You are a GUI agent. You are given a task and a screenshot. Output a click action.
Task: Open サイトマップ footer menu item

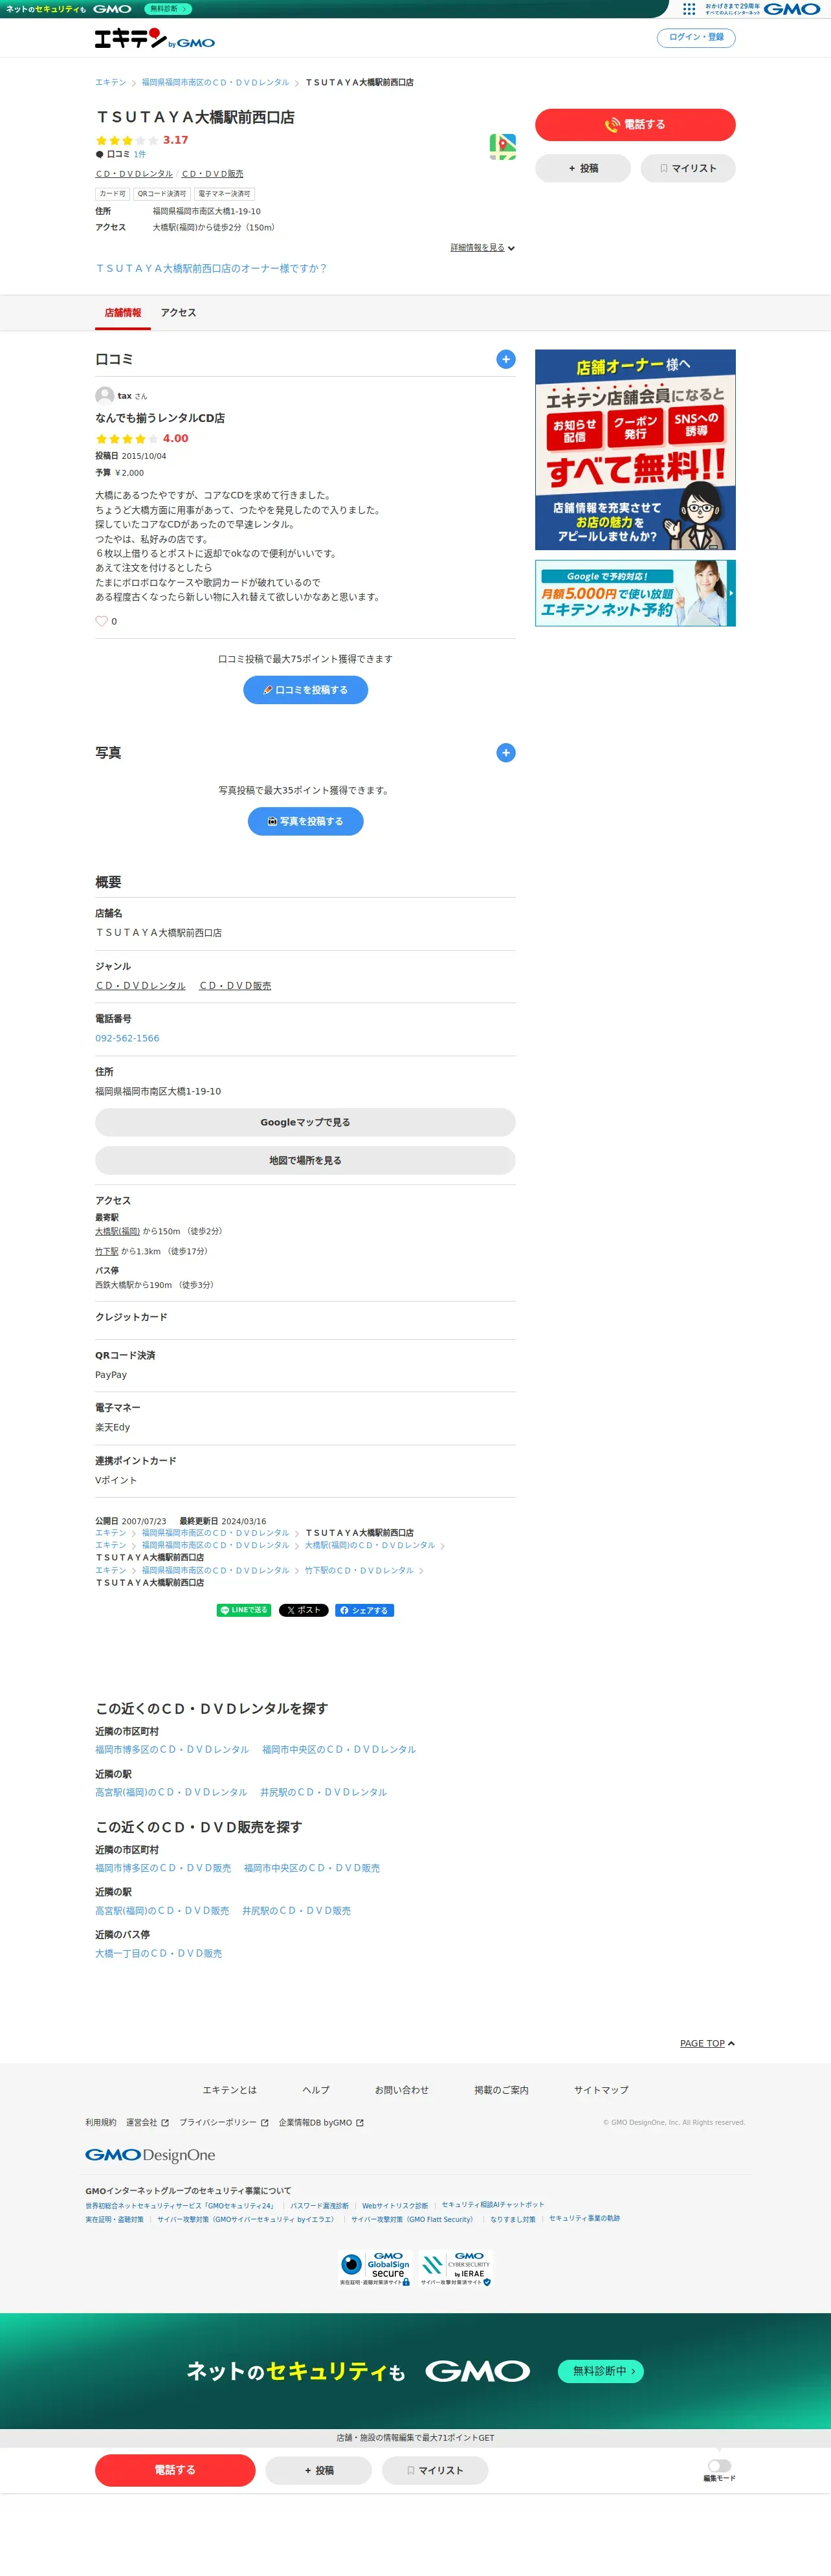(601, 2090)
